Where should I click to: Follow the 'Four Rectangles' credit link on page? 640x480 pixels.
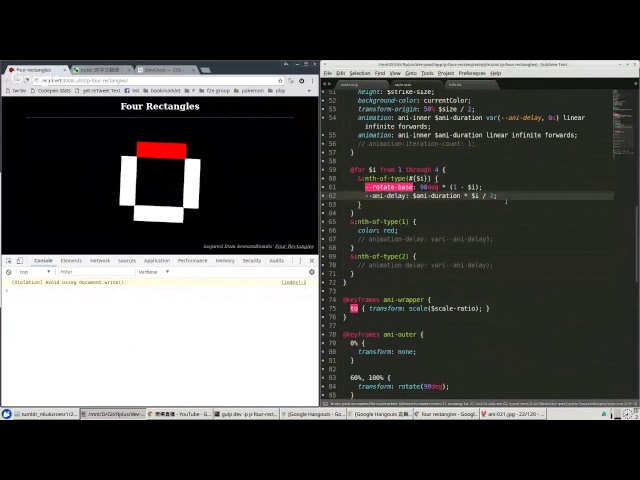(294, 246)
